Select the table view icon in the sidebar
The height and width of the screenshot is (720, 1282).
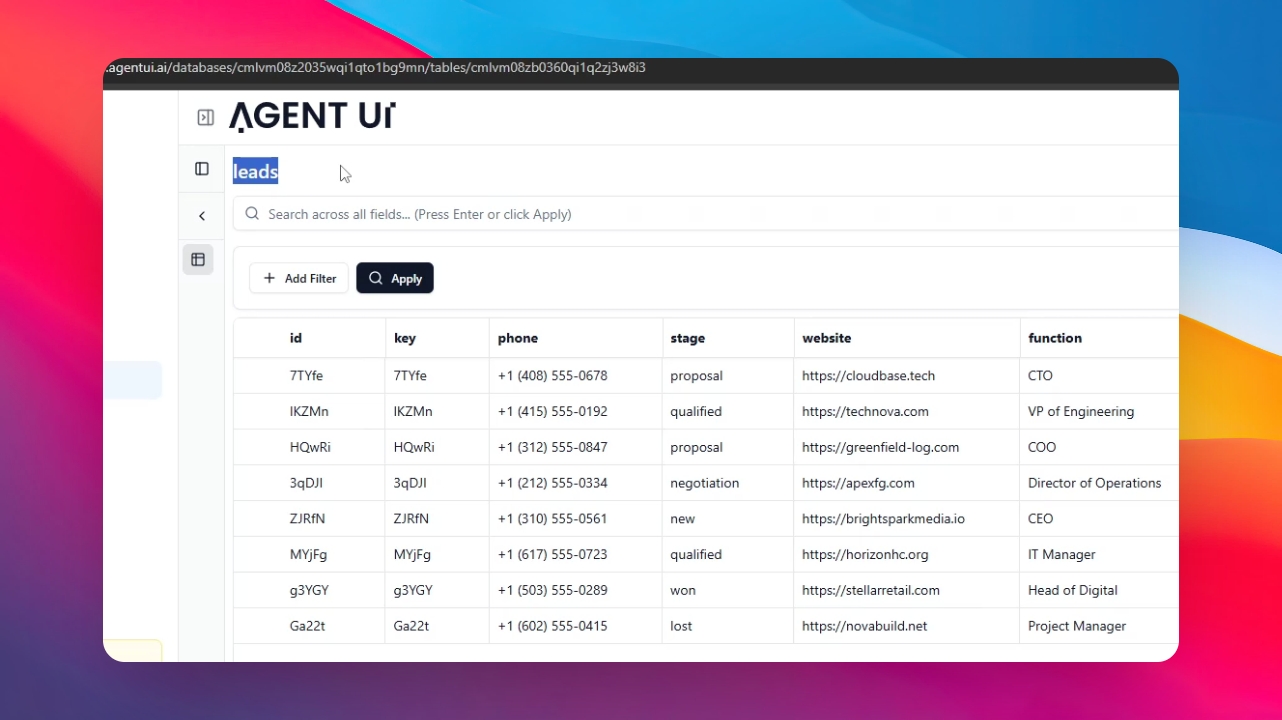tap(198, 260)
